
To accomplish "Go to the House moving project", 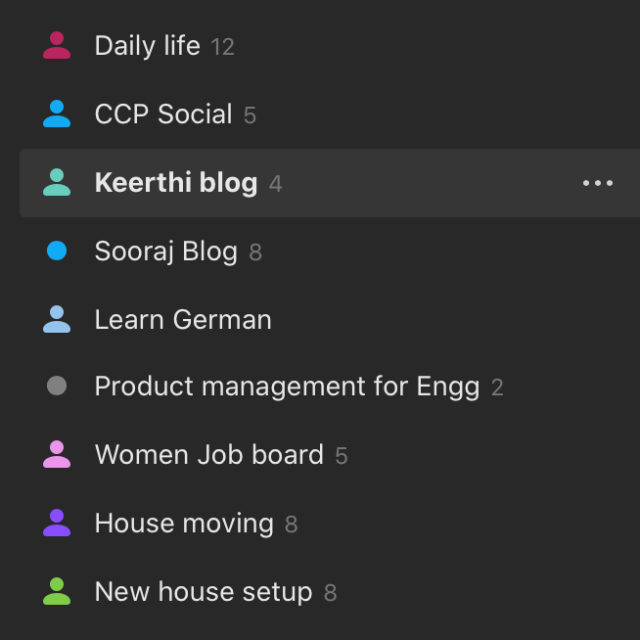I will [x=184, y=523].
